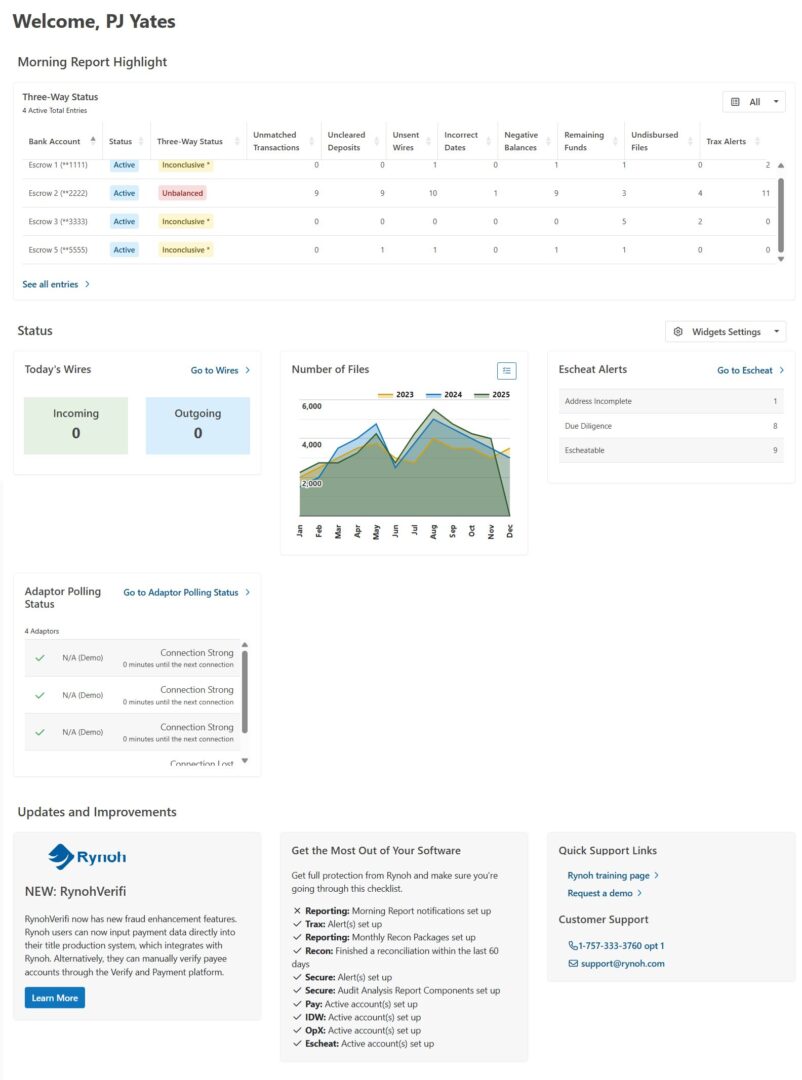The height and width of the screenshot is (1080, 802).
Task: Click the Escrow 2 (**2222) row
Action: coord(398,194)
